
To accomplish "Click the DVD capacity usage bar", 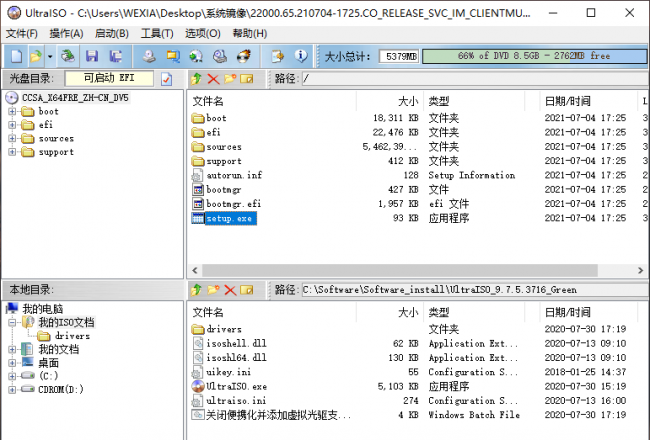I will coord(534,56).
